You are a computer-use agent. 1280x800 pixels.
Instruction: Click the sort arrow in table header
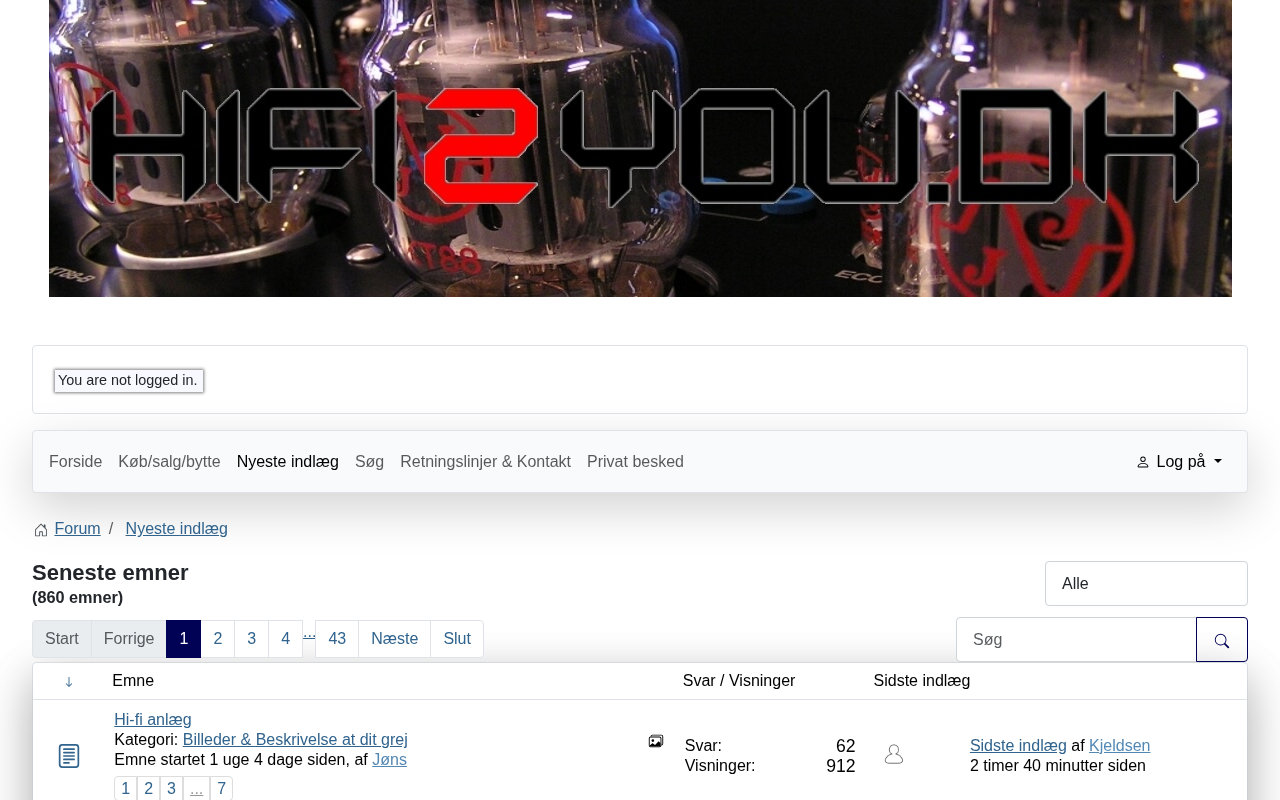(69, 682)
